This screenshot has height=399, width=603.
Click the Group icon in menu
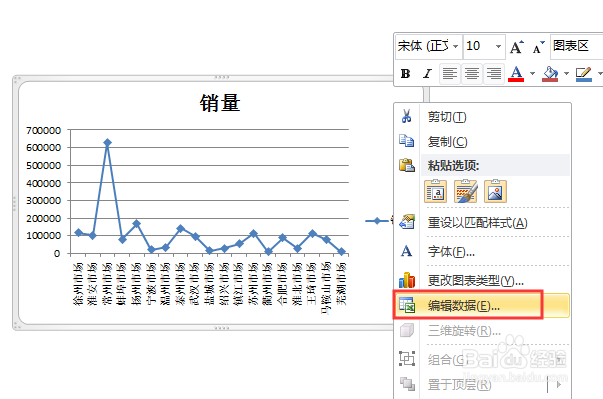[x=407, y=359]
